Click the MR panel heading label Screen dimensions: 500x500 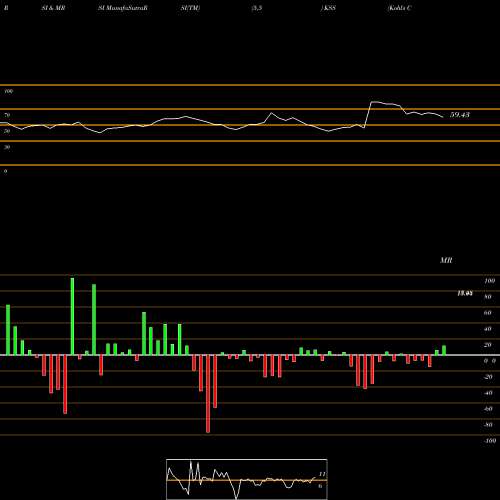446,260
